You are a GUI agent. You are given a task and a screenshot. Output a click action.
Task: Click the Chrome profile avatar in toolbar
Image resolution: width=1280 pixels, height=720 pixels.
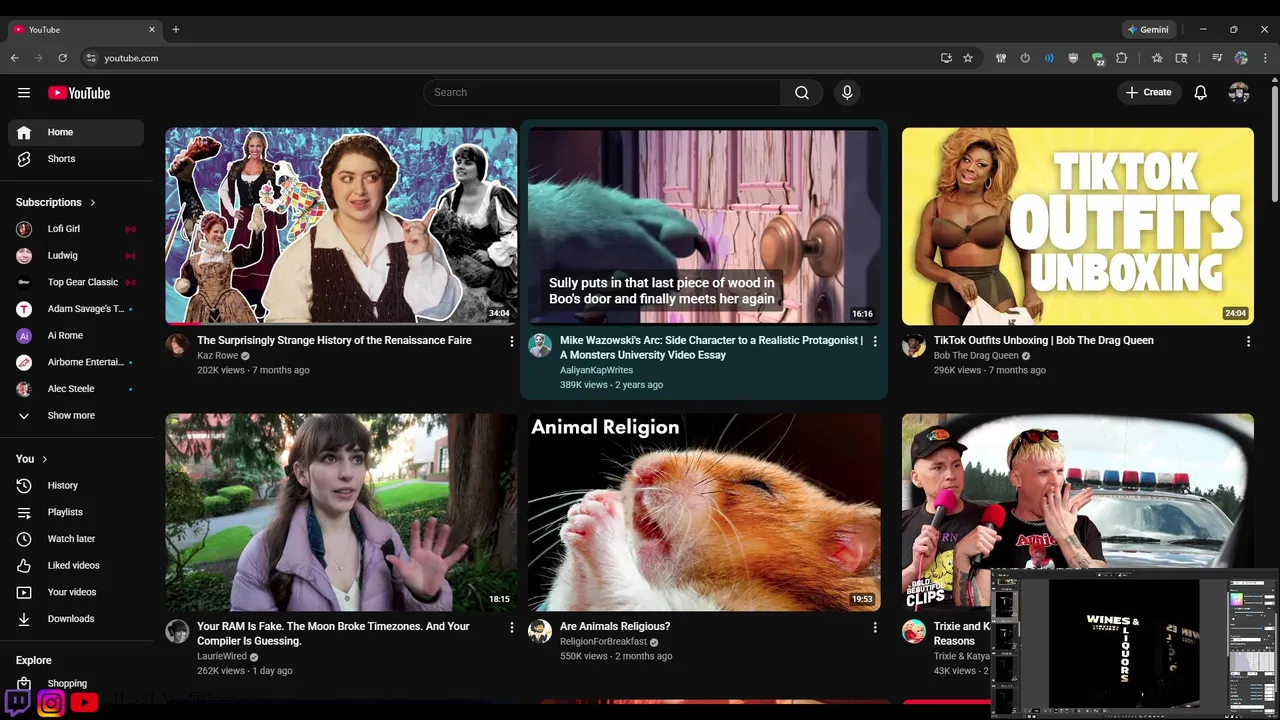(x=1241, y=58)
